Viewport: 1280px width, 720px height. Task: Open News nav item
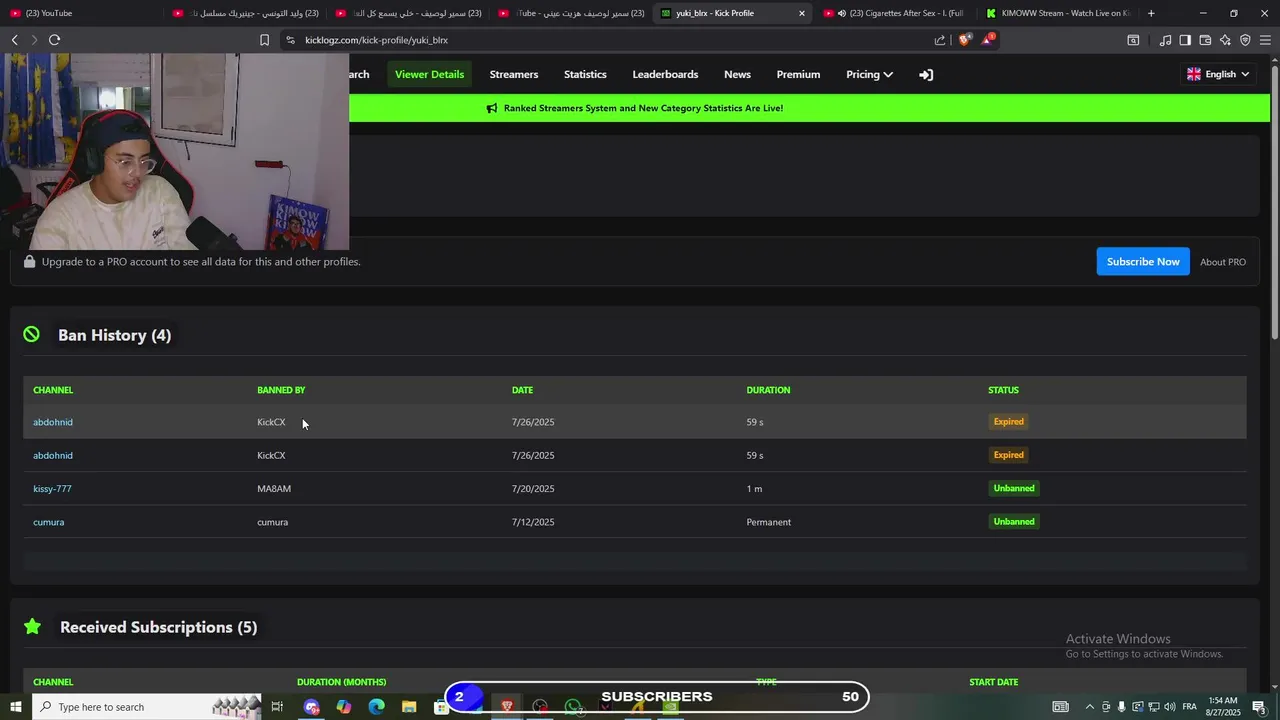737,74
